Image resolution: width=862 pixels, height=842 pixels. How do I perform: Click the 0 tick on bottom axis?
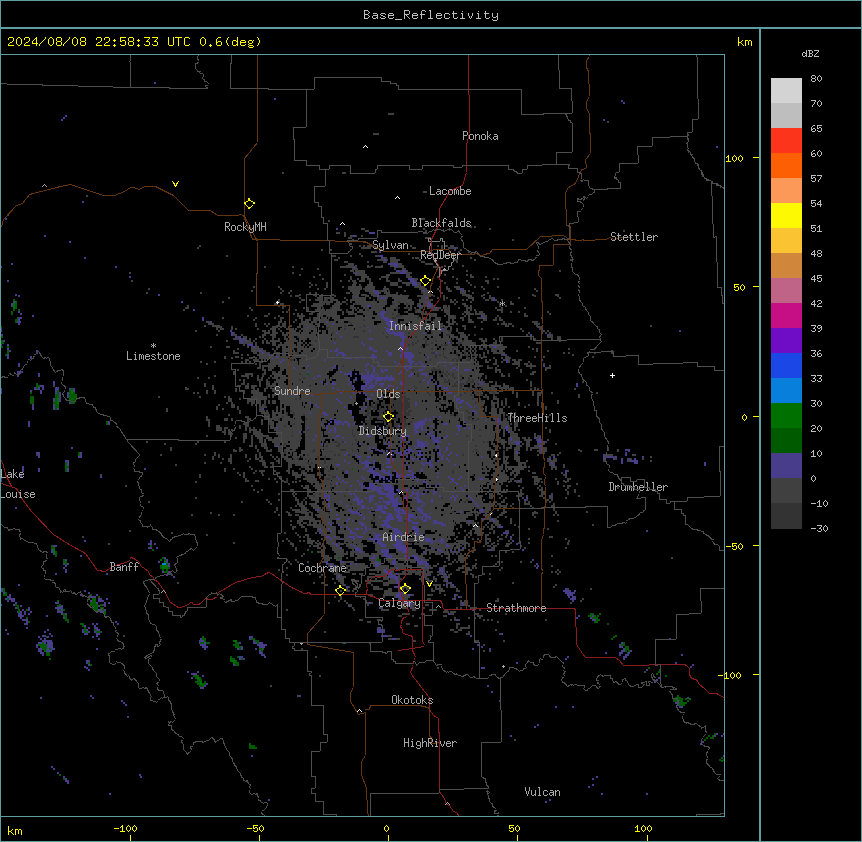click(x=386, y=828)
